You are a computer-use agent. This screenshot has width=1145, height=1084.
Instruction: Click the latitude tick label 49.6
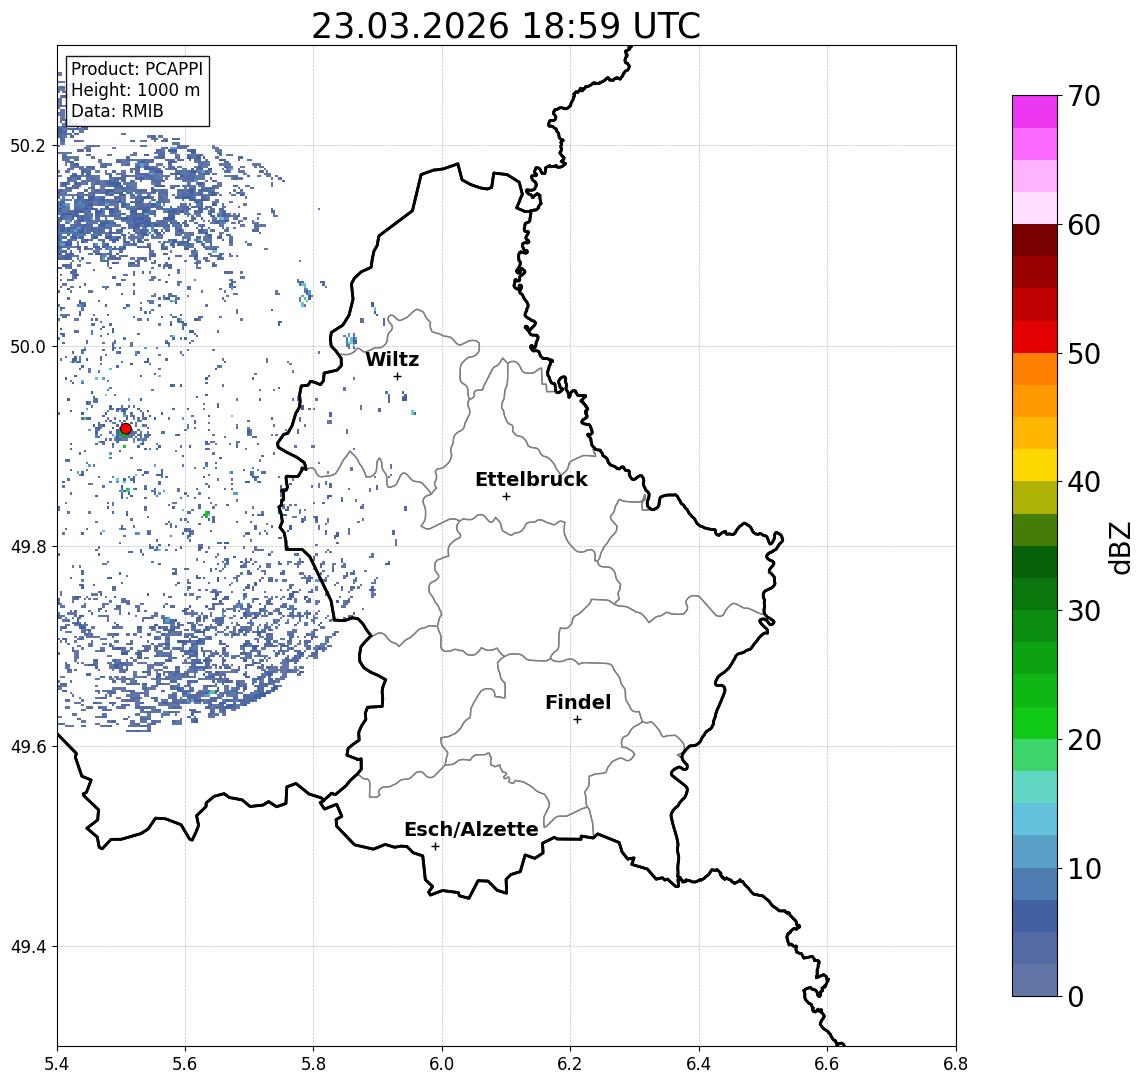[x=28, y=747]
